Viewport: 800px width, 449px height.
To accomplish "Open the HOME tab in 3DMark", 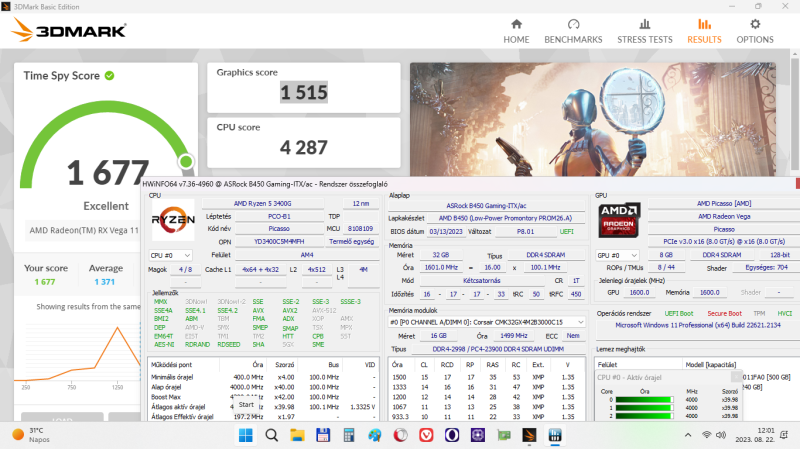I will tap(516, 32).
